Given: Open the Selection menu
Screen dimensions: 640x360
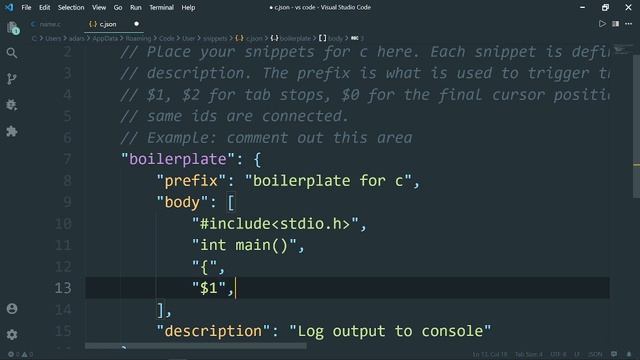Looking at the screenshot, I should (x=71, y=7).
